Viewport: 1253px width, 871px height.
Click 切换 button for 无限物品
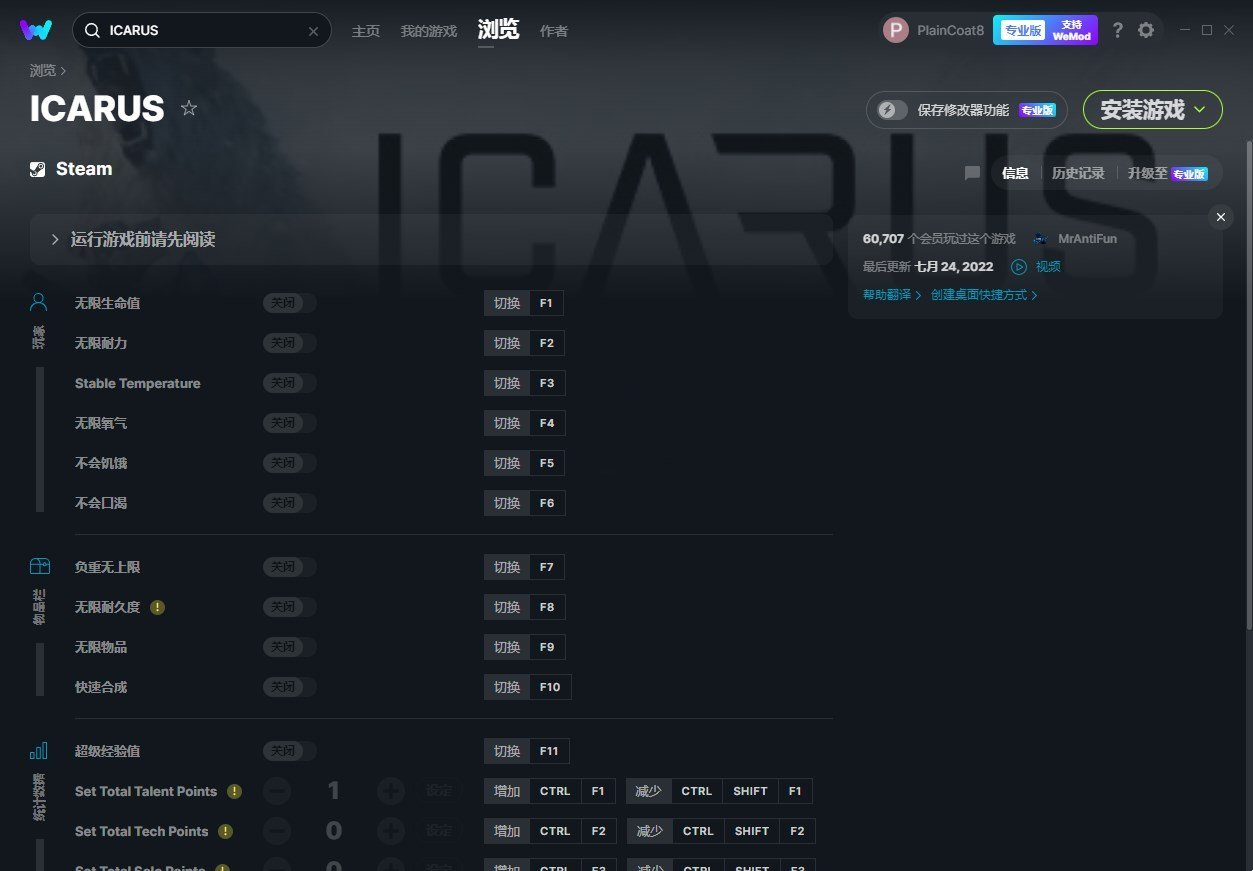(x=507, y=647)
